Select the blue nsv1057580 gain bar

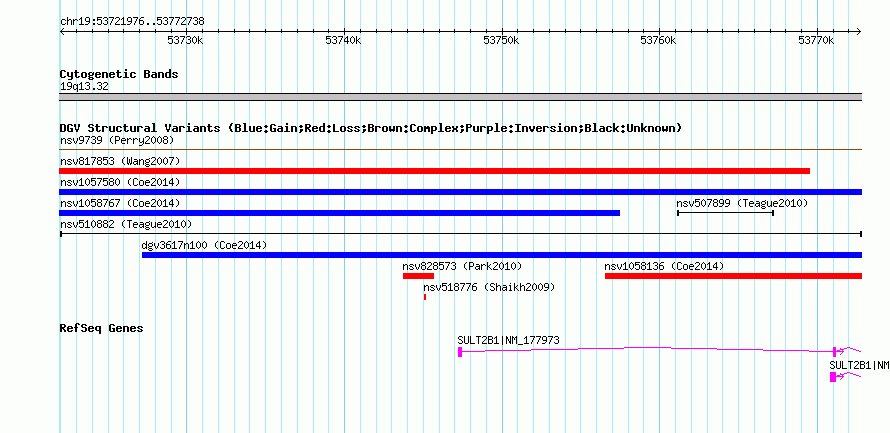[460, 192]
